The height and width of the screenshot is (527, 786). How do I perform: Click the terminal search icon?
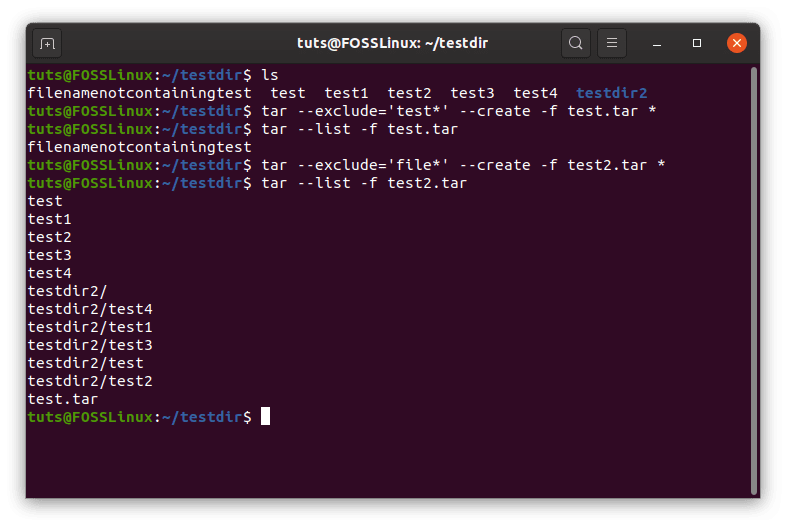(x=575, y=43)
